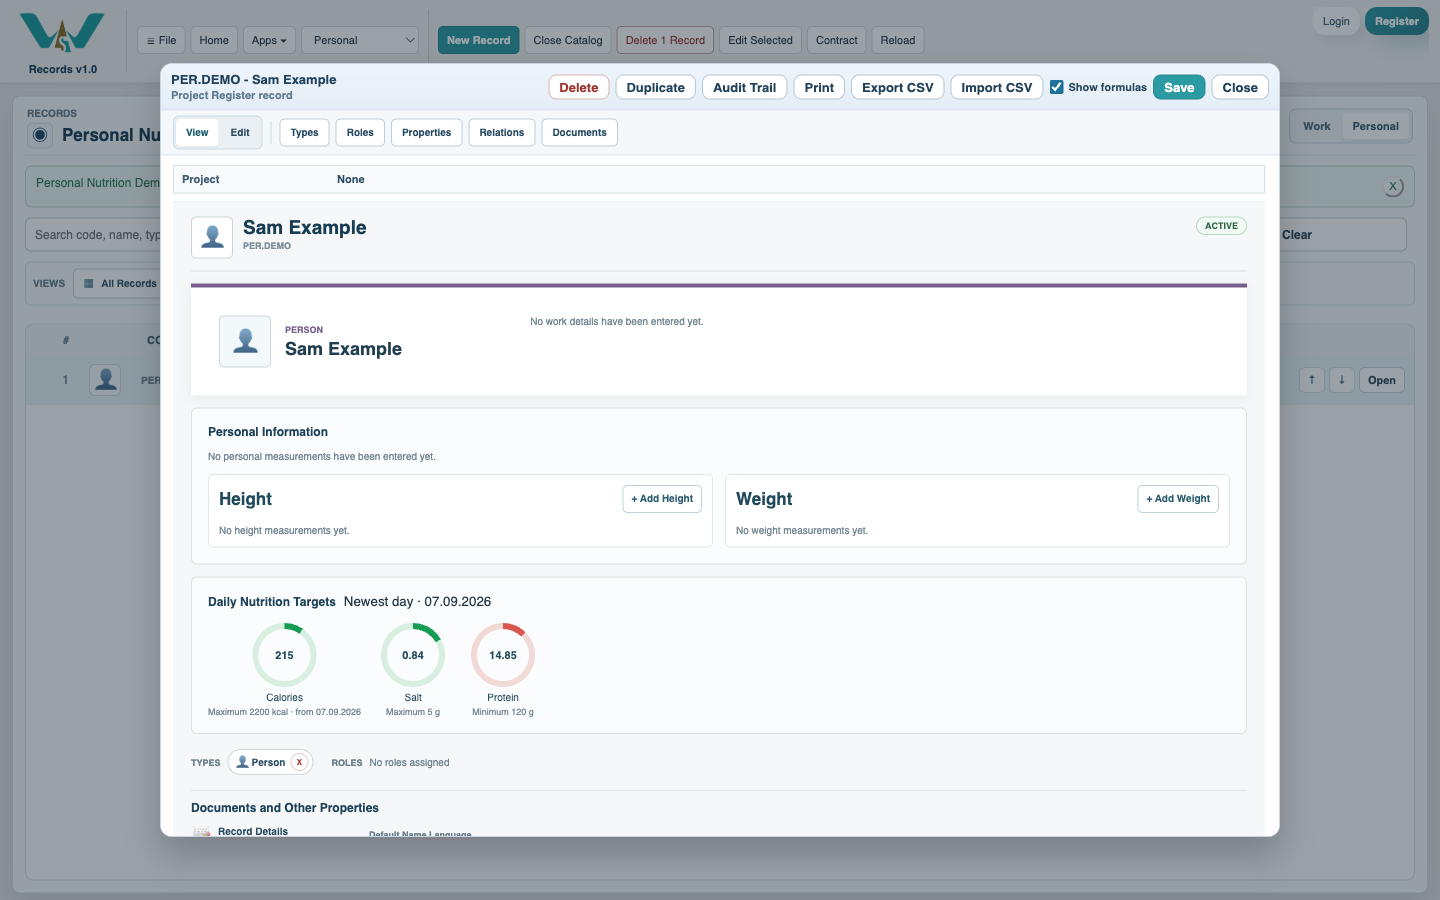Viewport: 1440px width, 900px height.
Task: Switch to Edit mode
Action: [240, 132]
